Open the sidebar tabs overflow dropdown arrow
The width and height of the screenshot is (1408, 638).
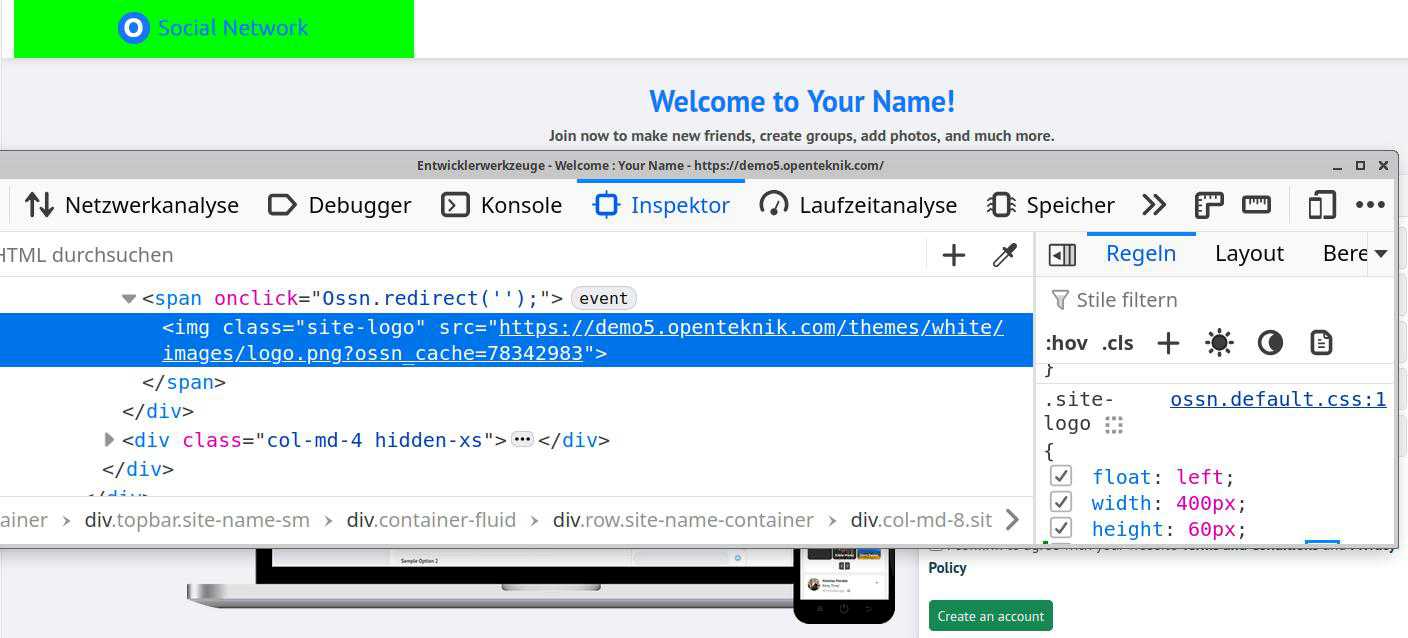click(1381, 254)
